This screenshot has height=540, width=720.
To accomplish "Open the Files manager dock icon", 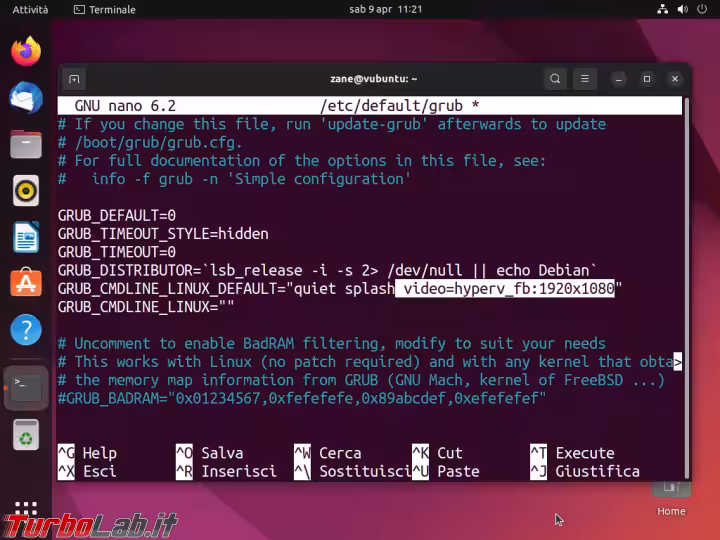I will coord(26,144).
